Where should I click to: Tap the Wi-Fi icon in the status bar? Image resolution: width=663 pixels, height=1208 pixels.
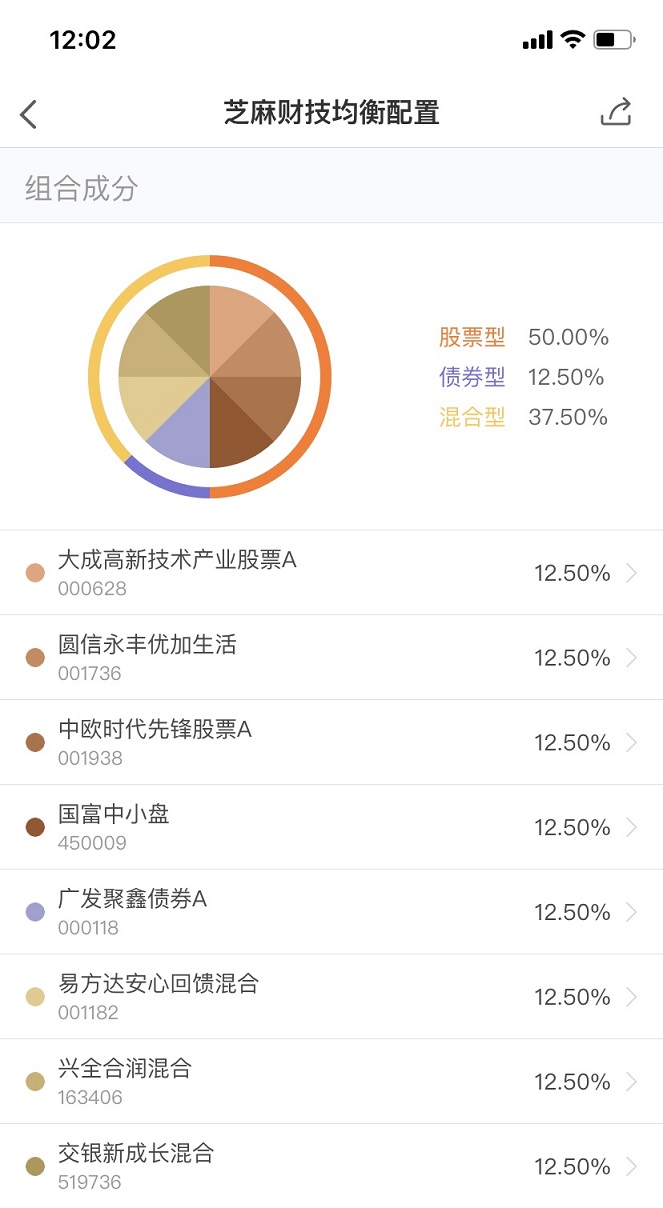pos(572,38)
